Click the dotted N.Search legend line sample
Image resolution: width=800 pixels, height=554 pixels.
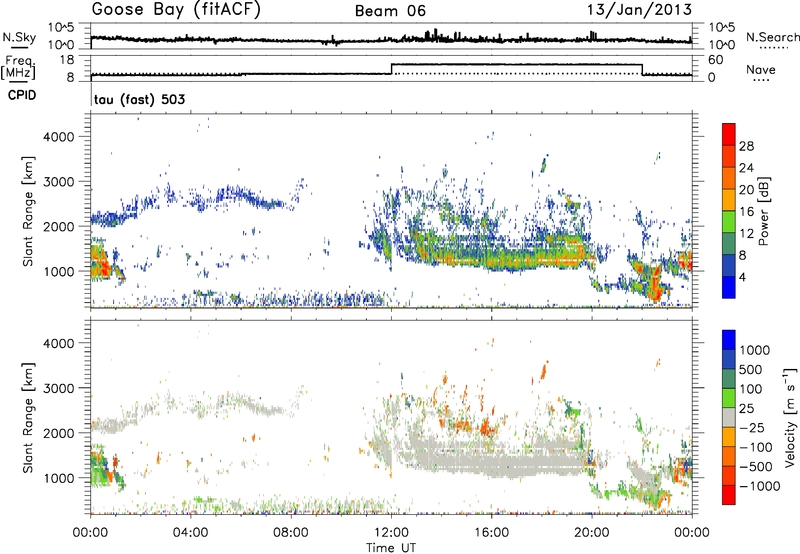(x=774, y=48)
